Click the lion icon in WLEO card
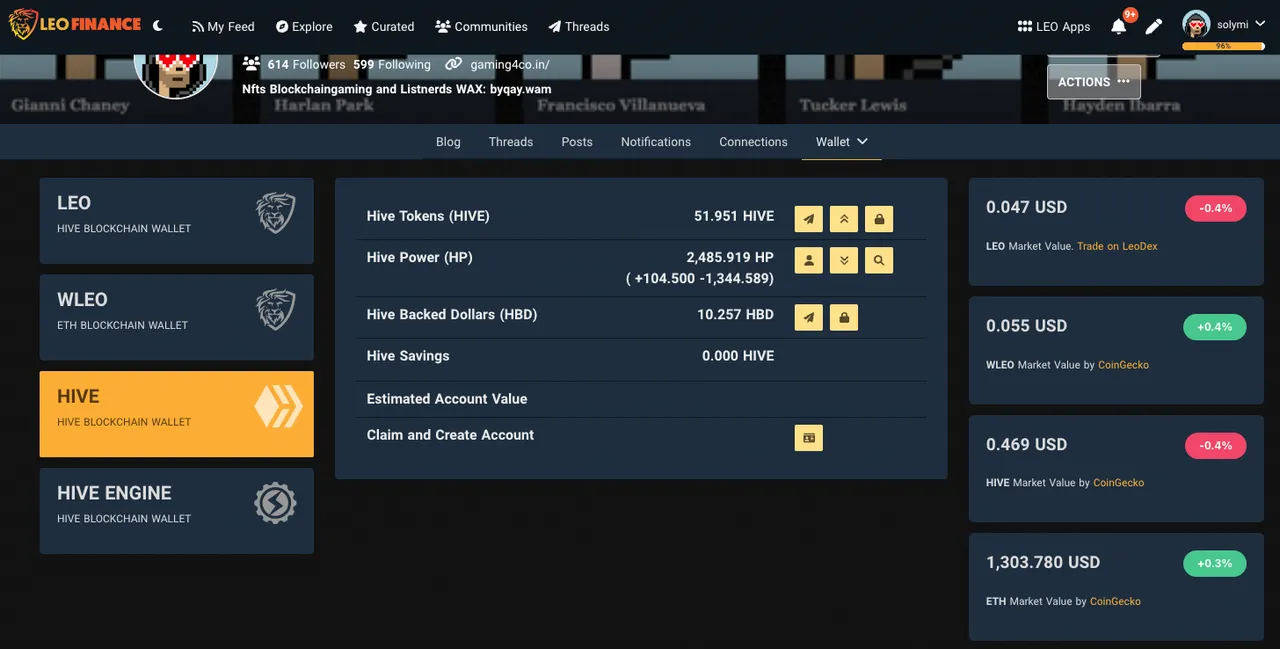The height and width of the screenshot is (649, 1280). pyautogui.click(x=275, y=310)
